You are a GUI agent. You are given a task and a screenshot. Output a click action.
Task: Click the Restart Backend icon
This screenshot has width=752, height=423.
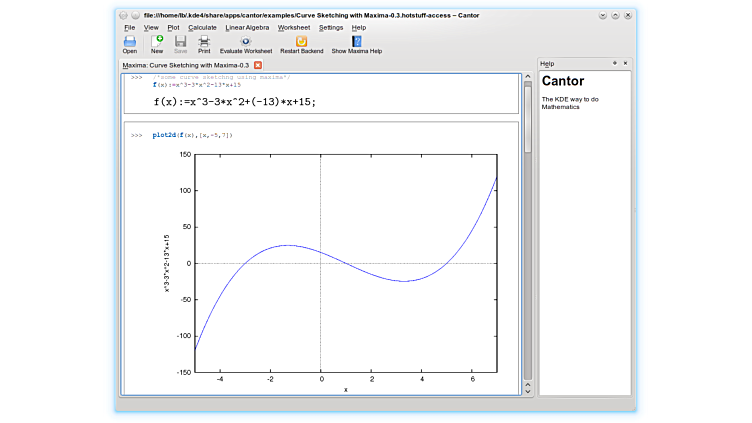(301, 43)
